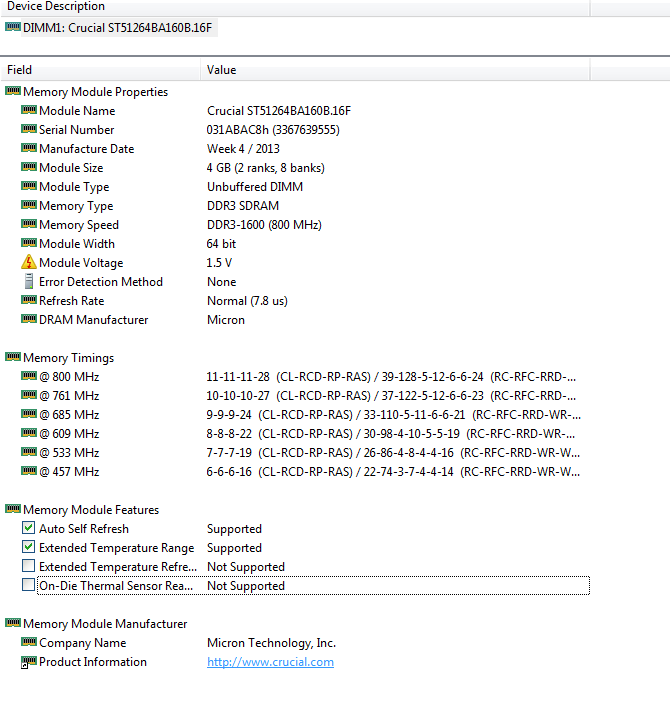This screenshot has height=721, width=670.
Task: Click the value Crucial ST51264BA160B.16F under Module Name
Action: [x=279, y=111]
